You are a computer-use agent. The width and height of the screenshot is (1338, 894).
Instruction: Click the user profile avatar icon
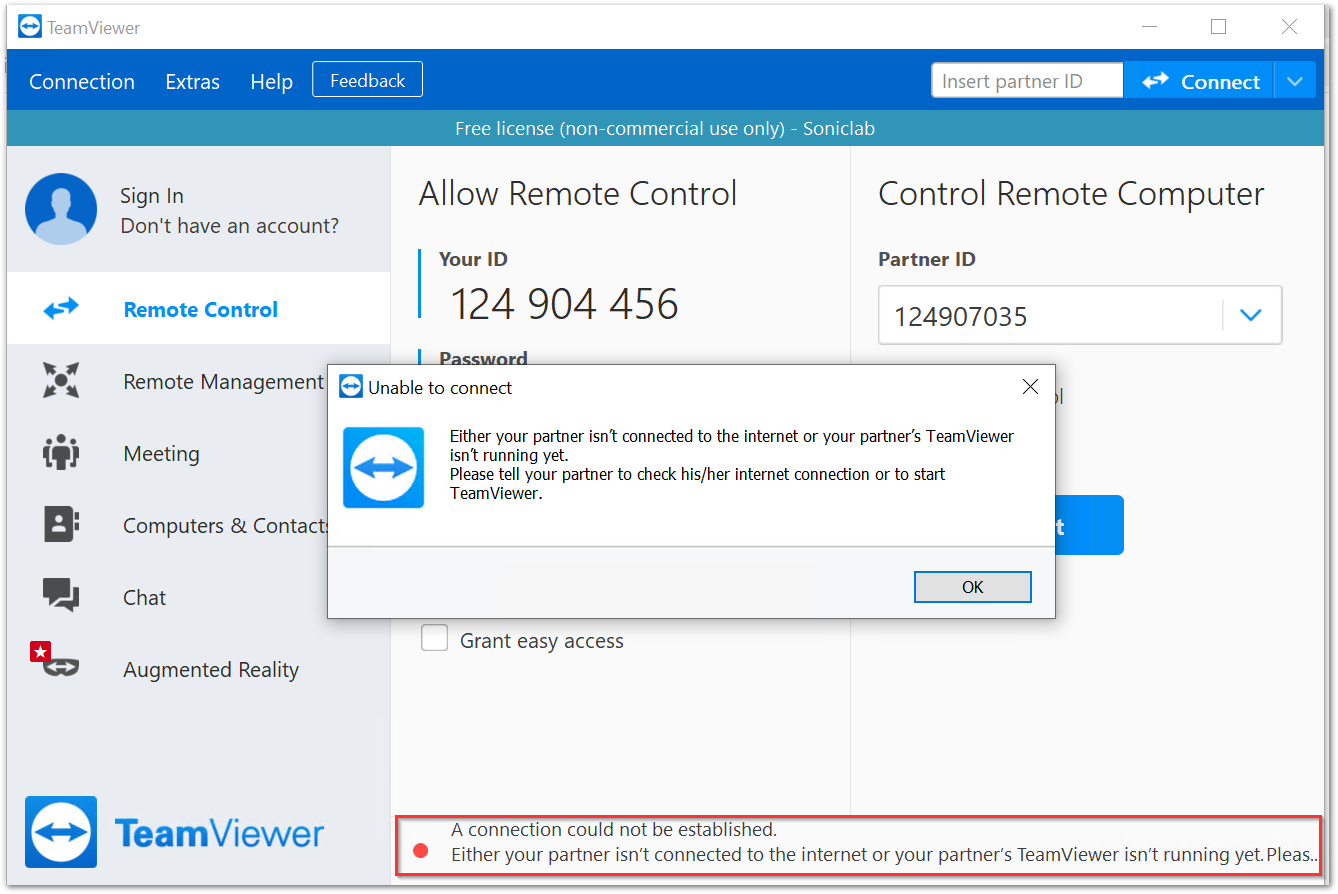coord(61,209)
